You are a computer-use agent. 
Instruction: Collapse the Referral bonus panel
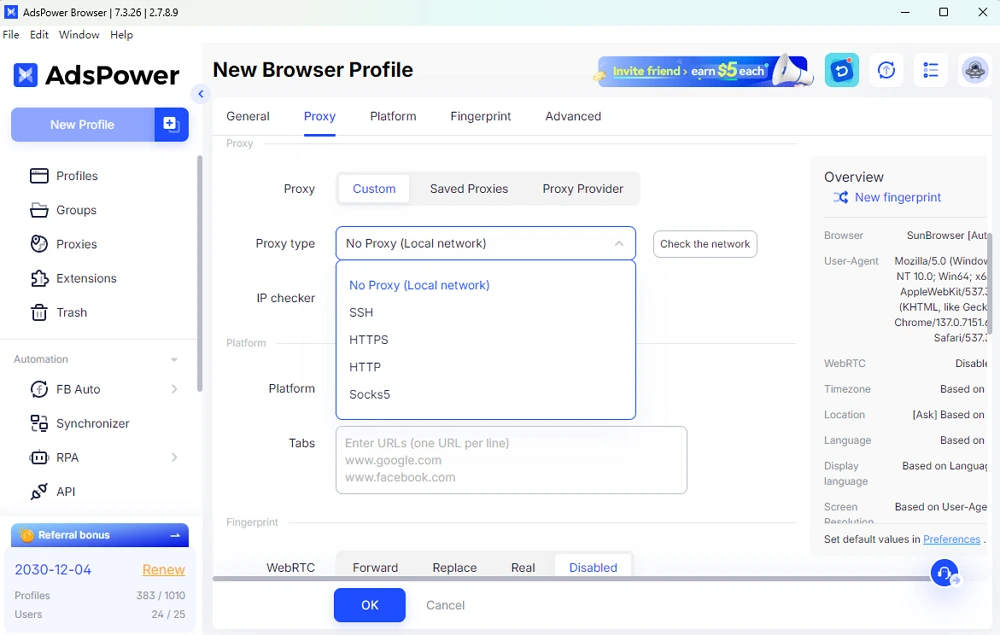point(175,536)
